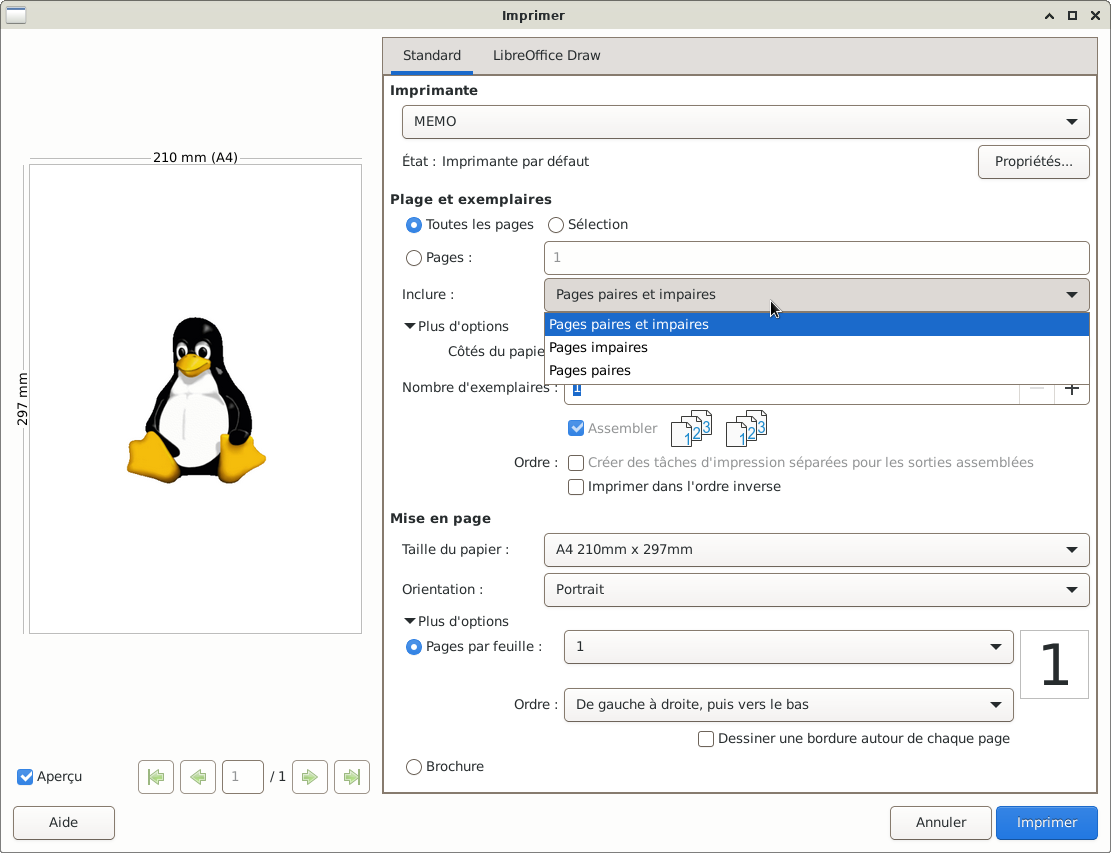Viewport: 1111px width, 853px height.
Task: Maximize the Imprimer dialog window
Action: coord(1072,16)
